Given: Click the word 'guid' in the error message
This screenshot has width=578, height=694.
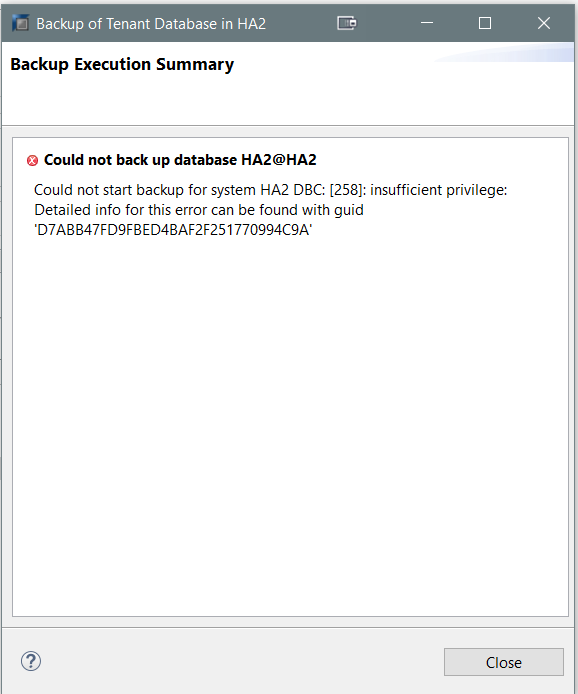Looking at the screenshot, I should coord(349,211).
